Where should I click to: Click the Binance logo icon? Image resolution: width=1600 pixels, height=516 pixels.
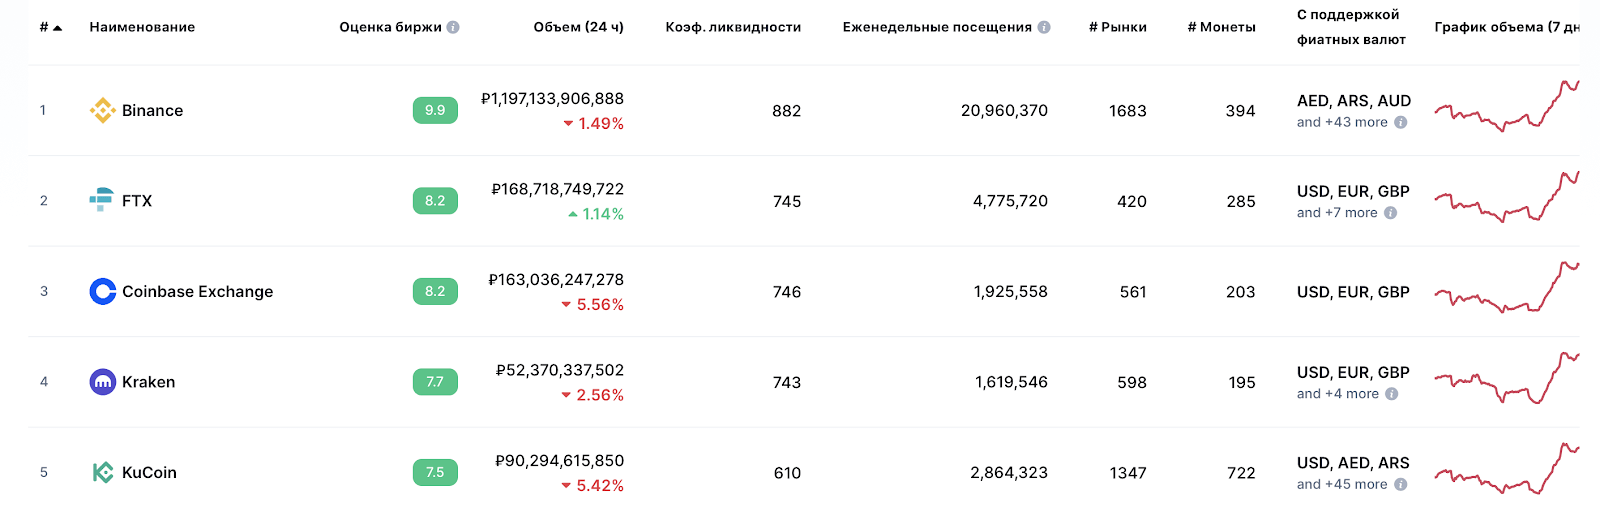[102, 110]
